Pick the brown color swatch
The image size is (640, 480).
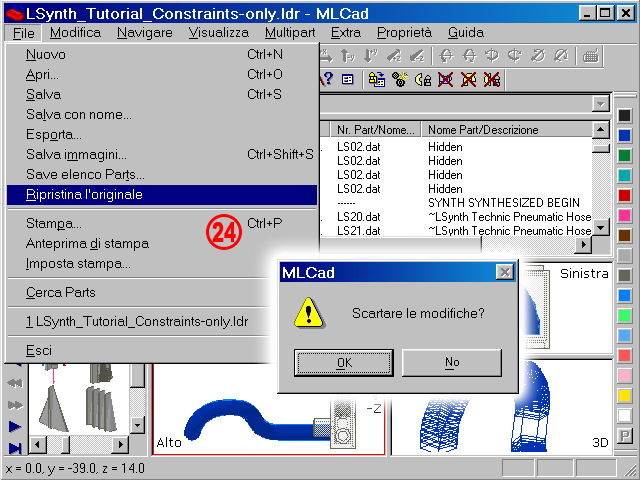pyautogui.click(x=624, y=236)
